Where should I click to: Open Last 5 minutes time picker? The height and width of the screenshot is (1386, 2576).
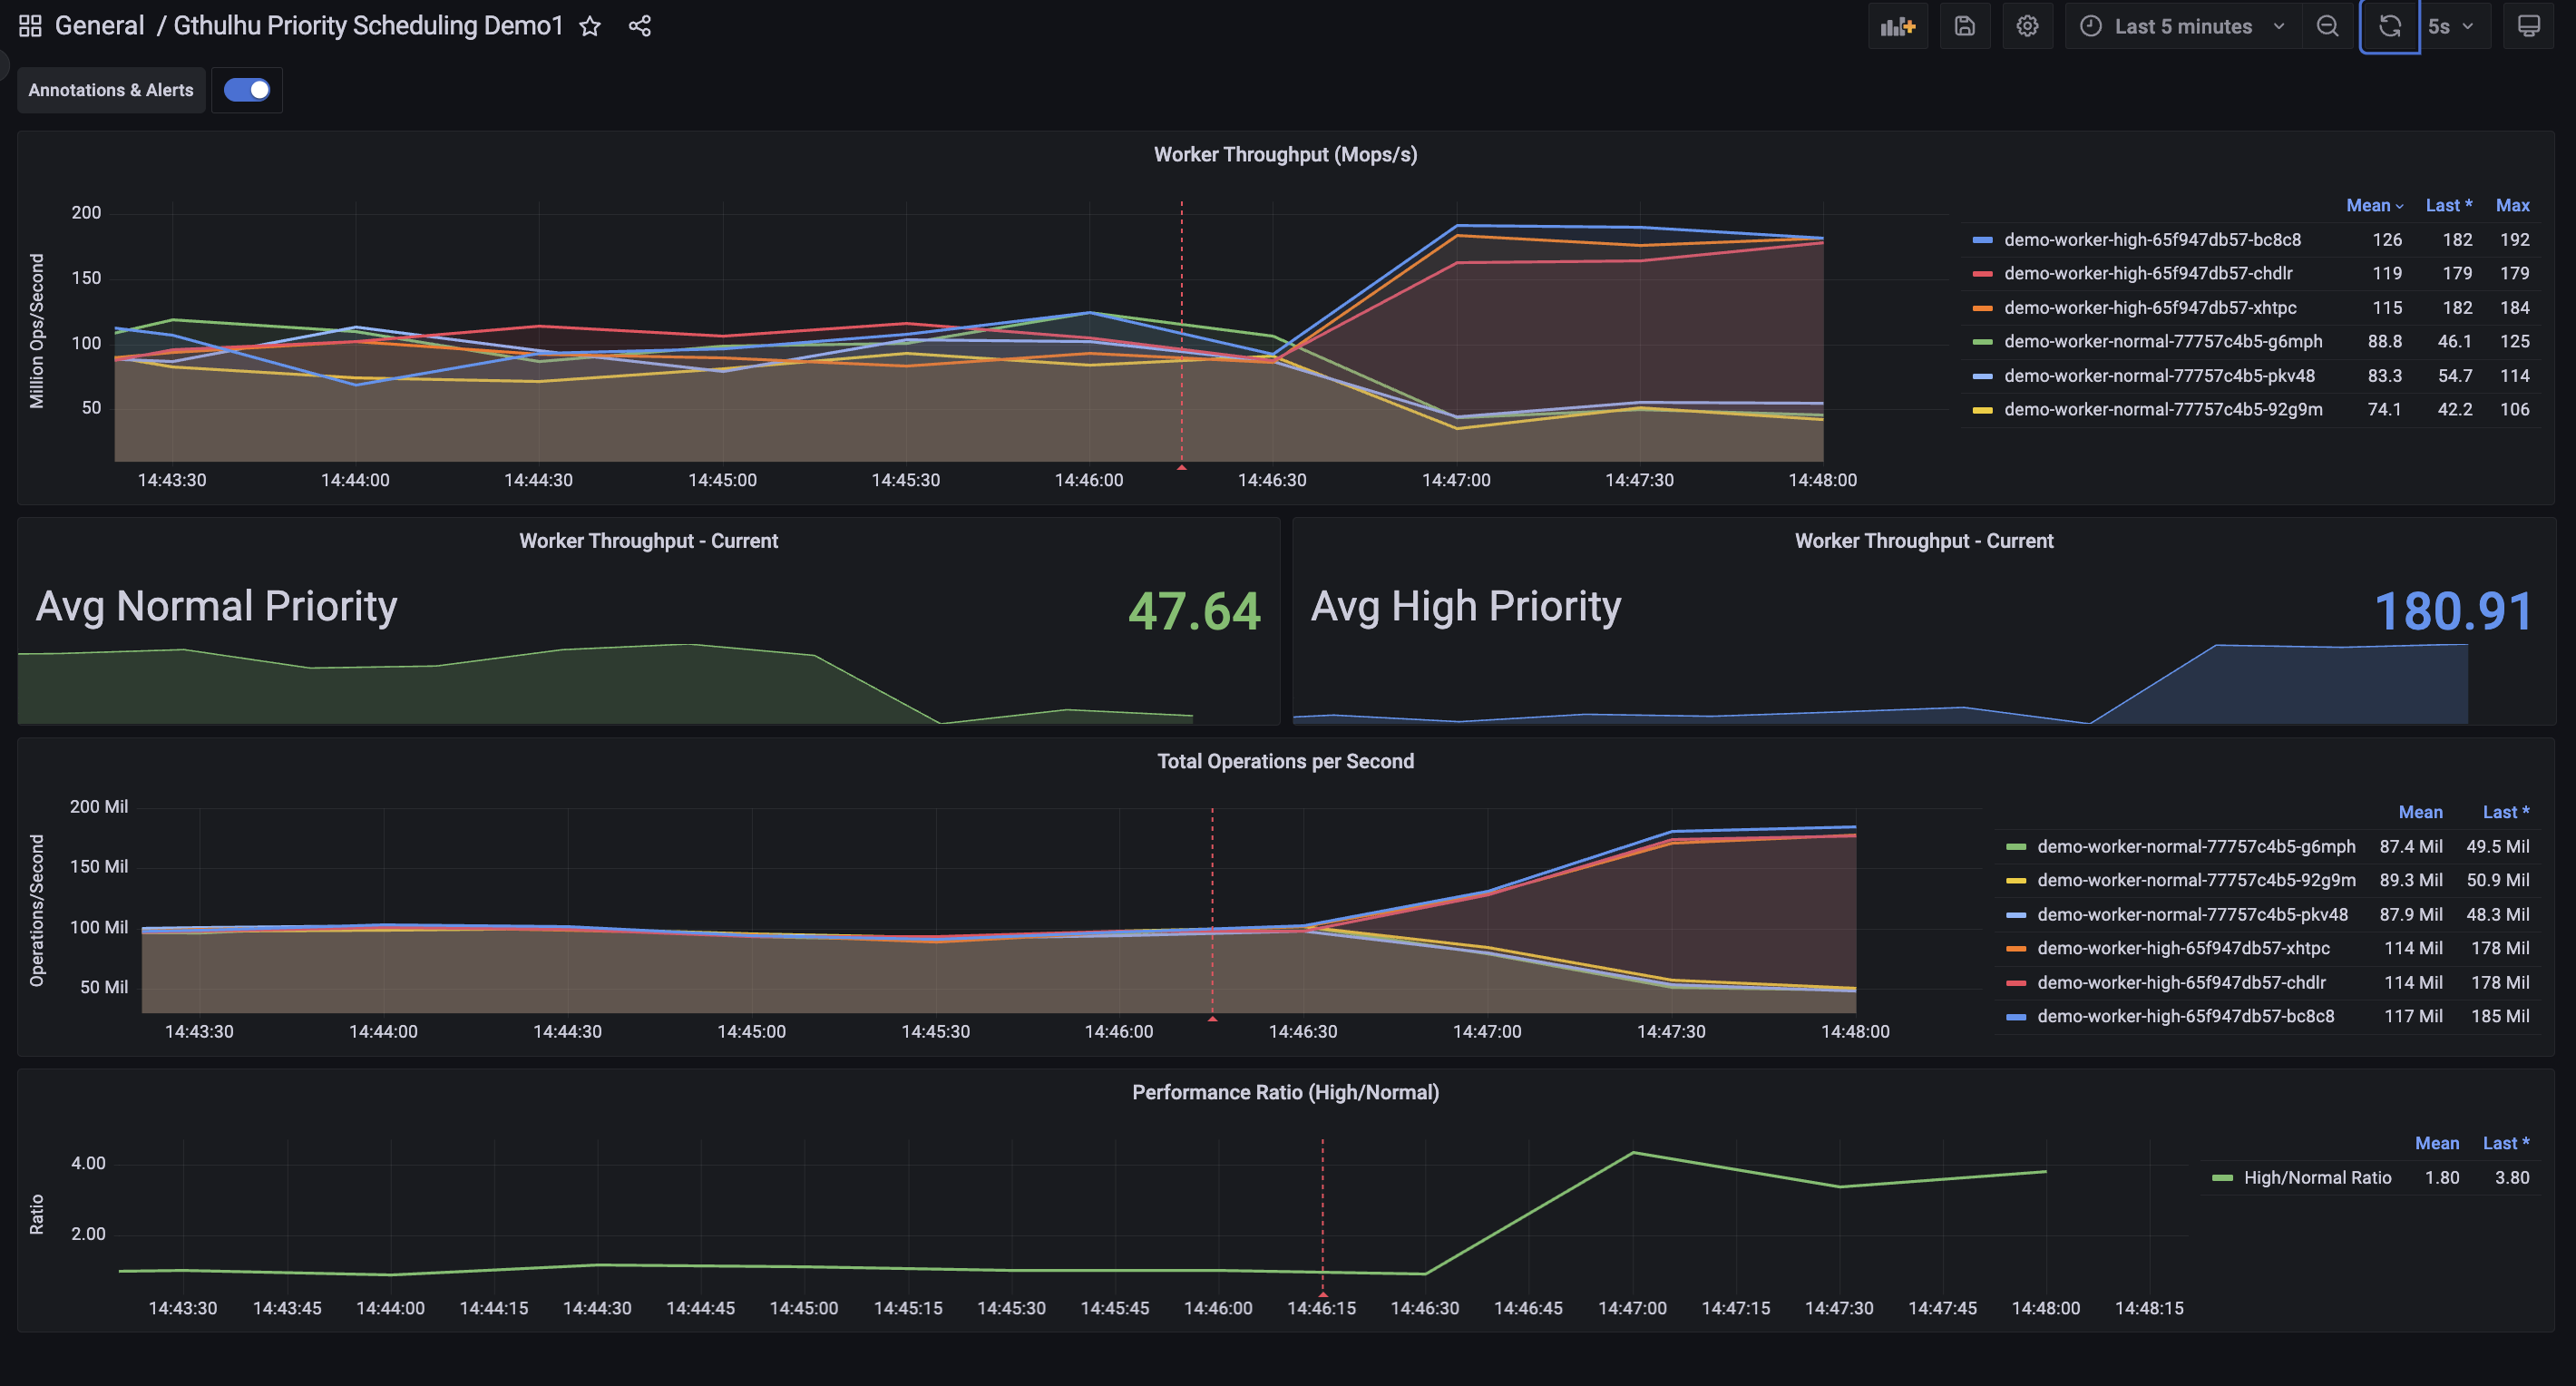(2184, 26)
